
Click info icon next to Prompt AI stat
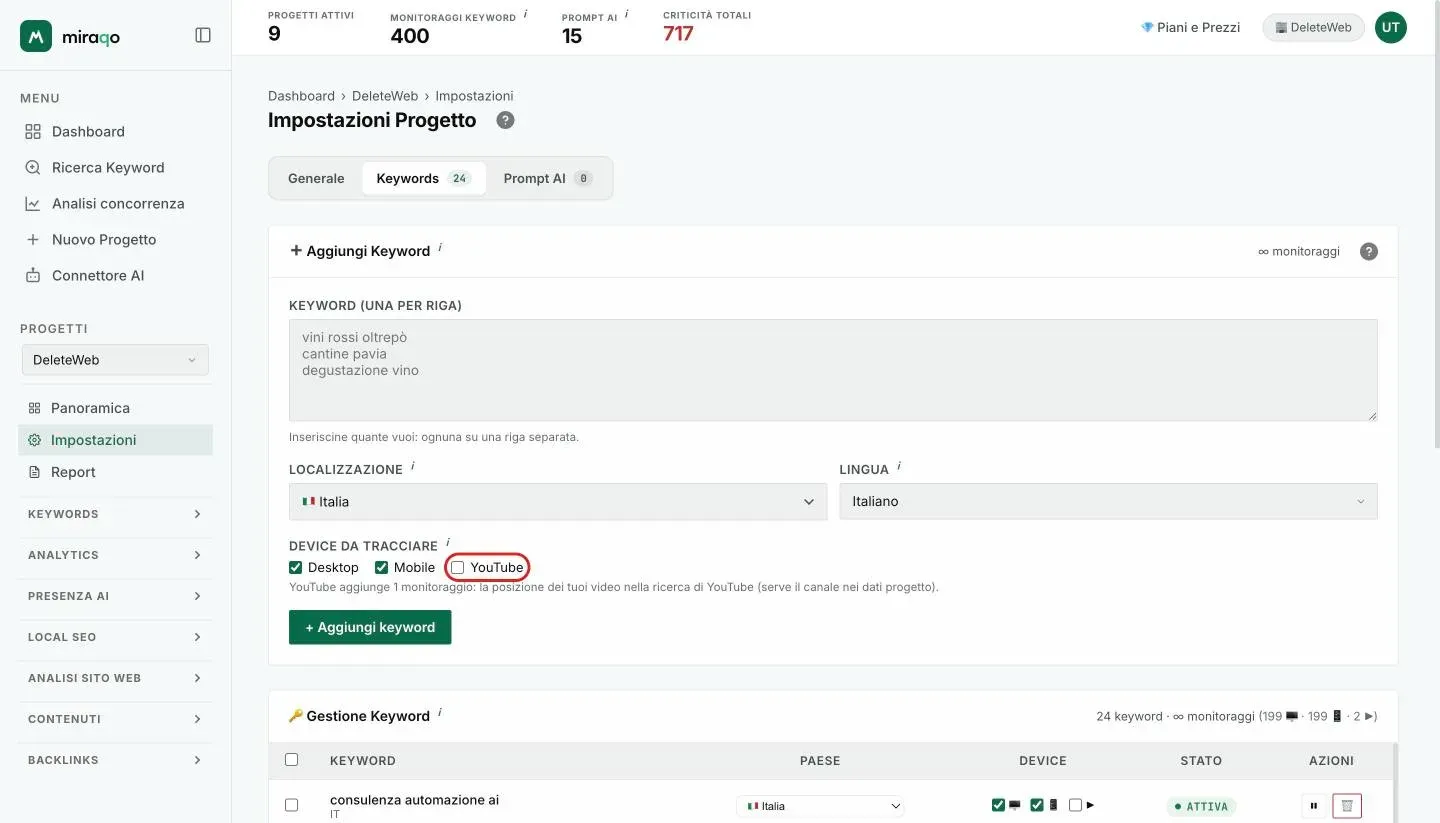(627, 15)
